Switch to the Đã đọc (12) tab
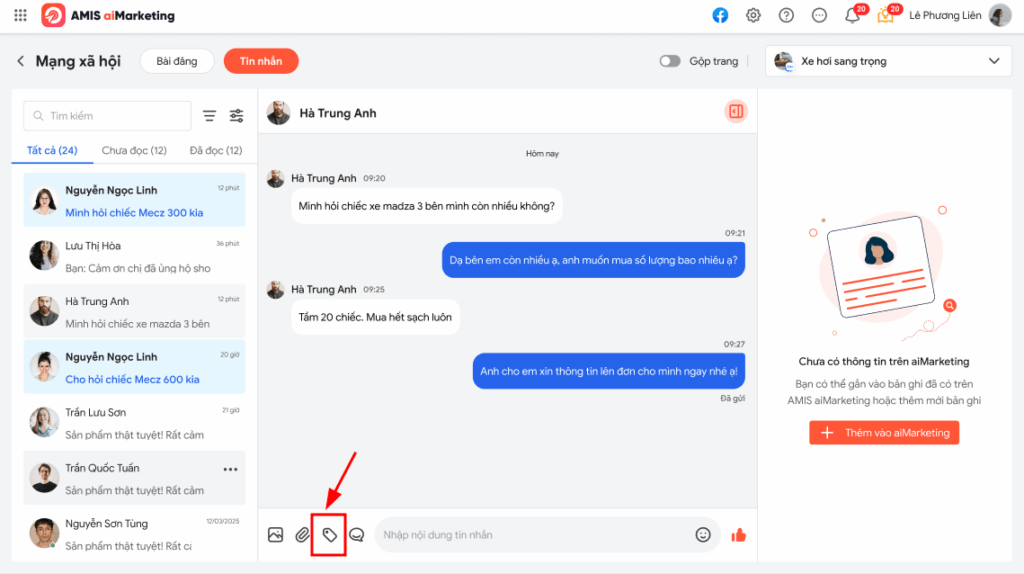The image size is (1024, 574). (215, 151)
